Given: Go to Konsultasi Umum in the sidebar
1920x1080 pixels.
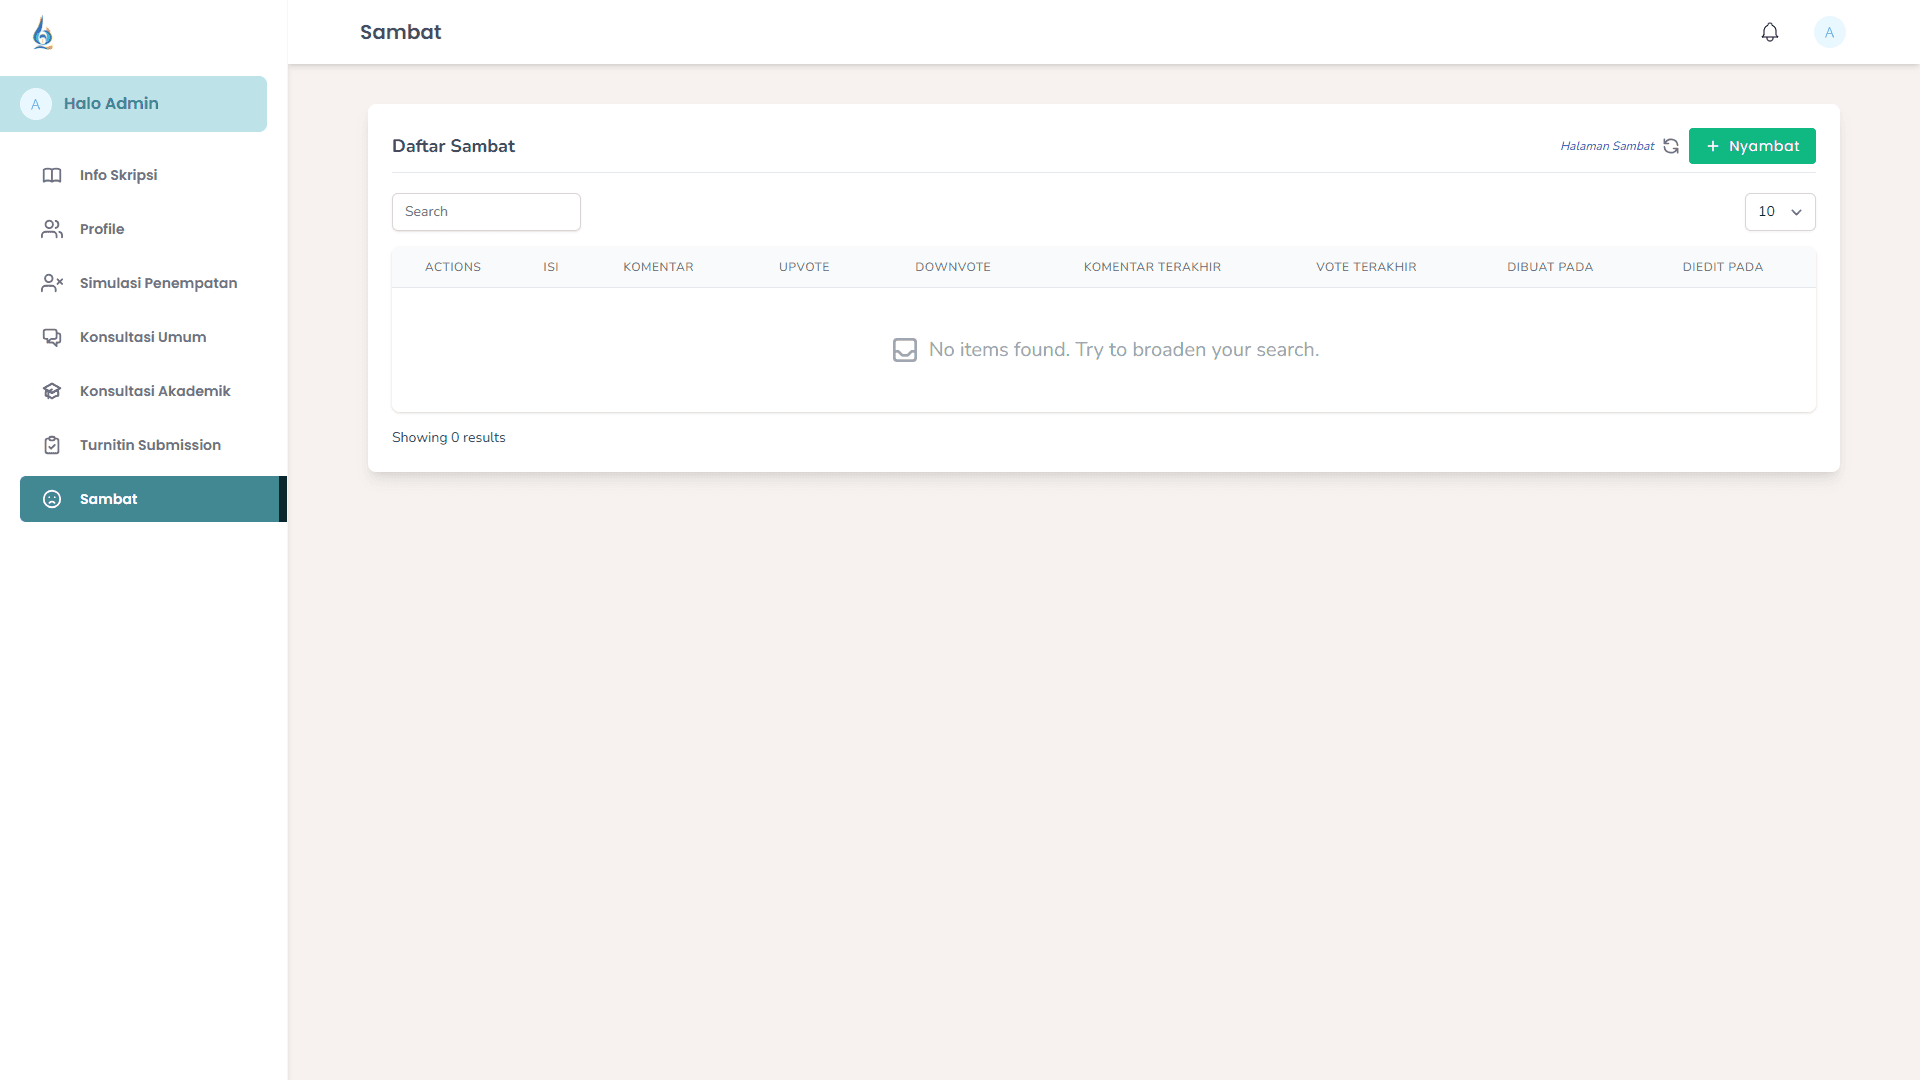Looking at the screenshot, I should tap(142, 337).
